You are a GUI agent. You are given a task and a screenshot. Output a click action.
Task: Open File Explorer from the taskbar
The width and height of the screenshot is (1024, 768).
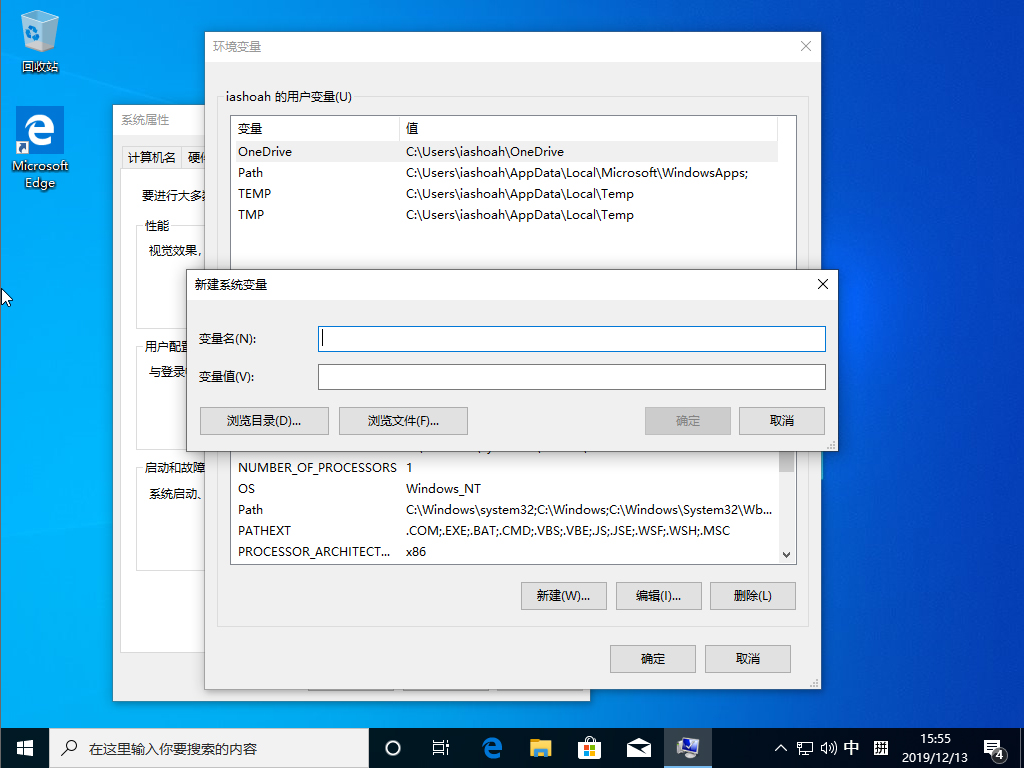tap(540, 747)
